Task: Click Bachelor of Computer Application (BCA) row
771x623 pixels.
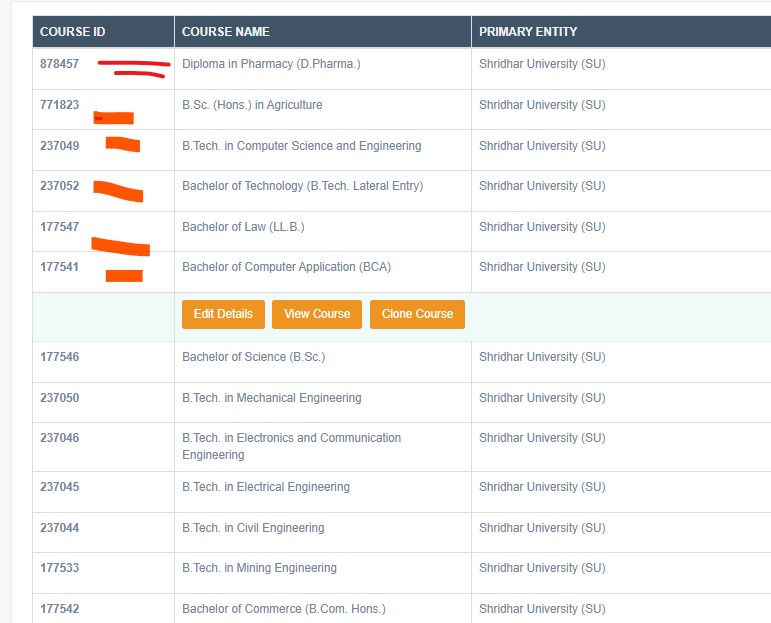Action: [x=286, y=267]
